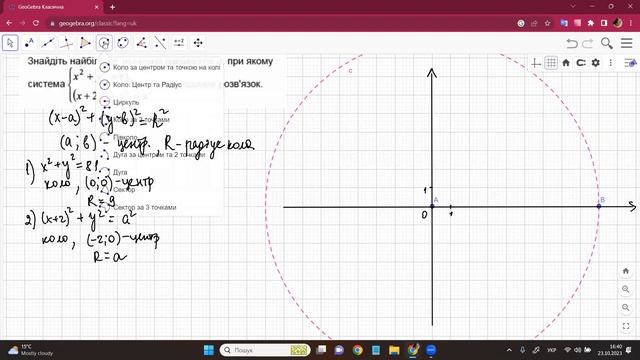Click point A at the origin
Image resolution: width=640 pixels, height=360 pixels.
point(432,206)
